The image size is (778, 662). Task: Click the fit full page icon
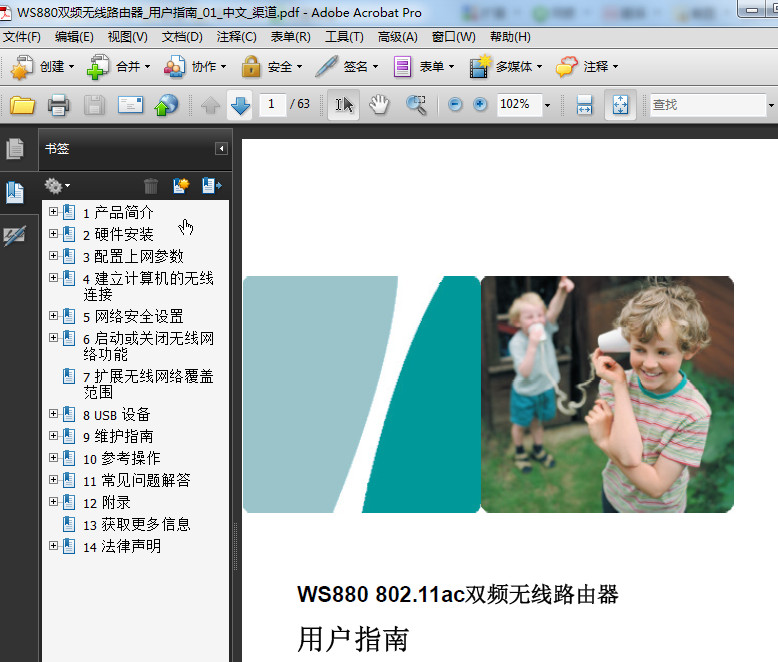(620, 105)
